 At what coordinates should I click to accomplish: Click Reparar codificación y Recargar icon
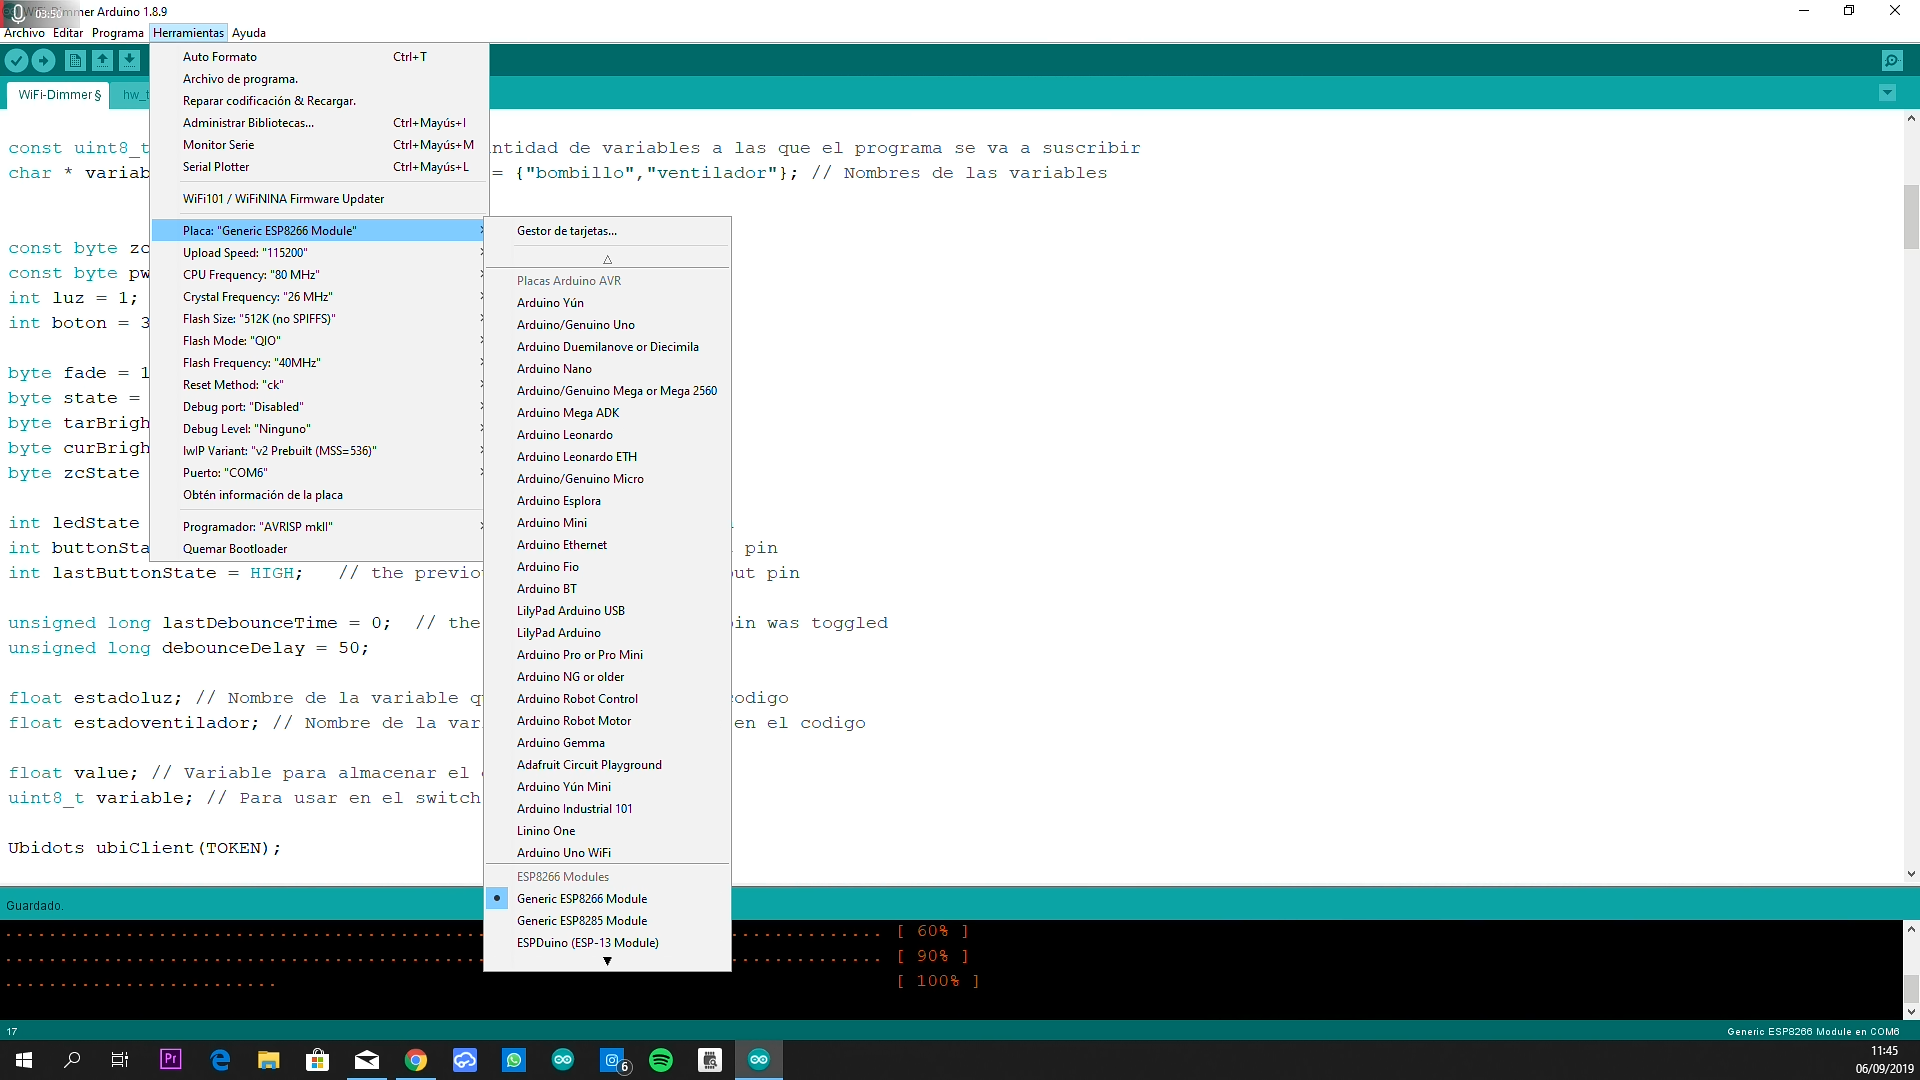tap(269, 100)
